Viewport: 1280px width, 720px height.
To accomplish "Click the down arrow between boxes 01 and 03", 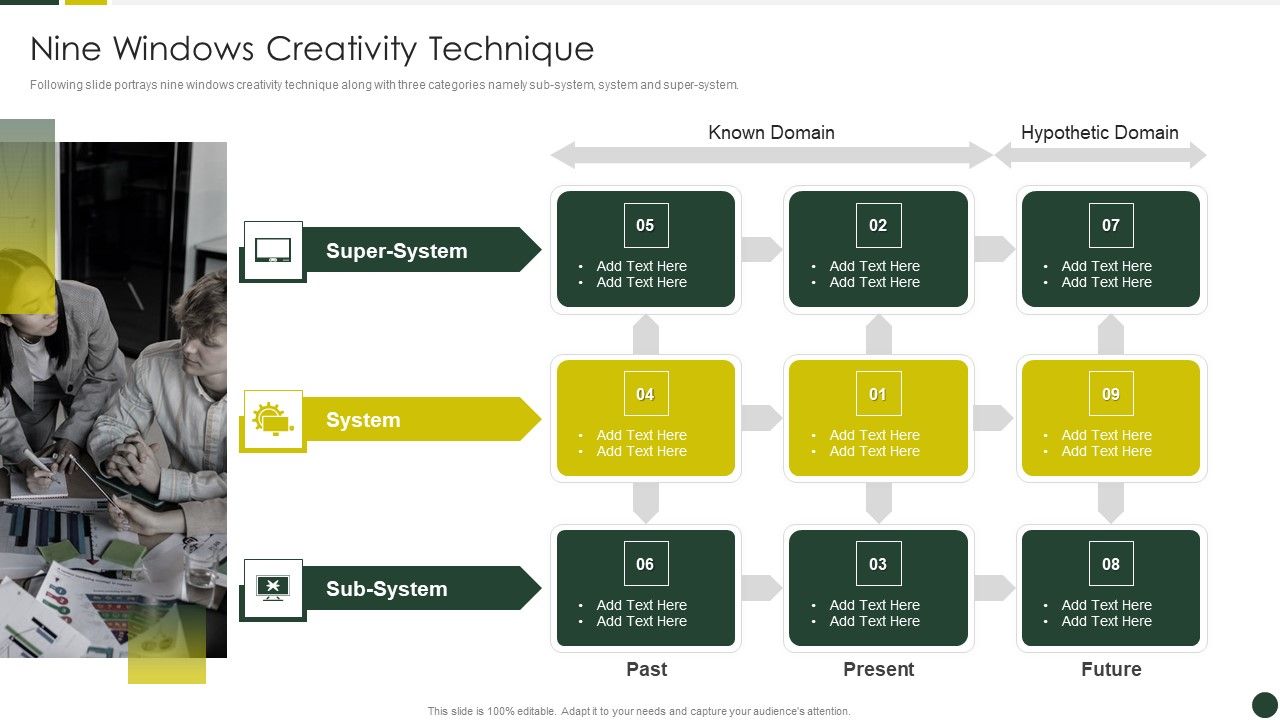I will coord(879,503).
